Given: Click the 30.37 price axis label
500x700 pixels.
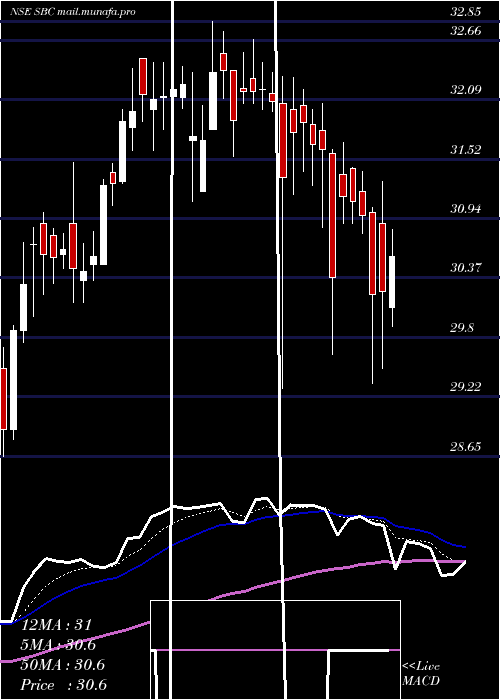Looking at the screenshot, I should click(466, 268).
